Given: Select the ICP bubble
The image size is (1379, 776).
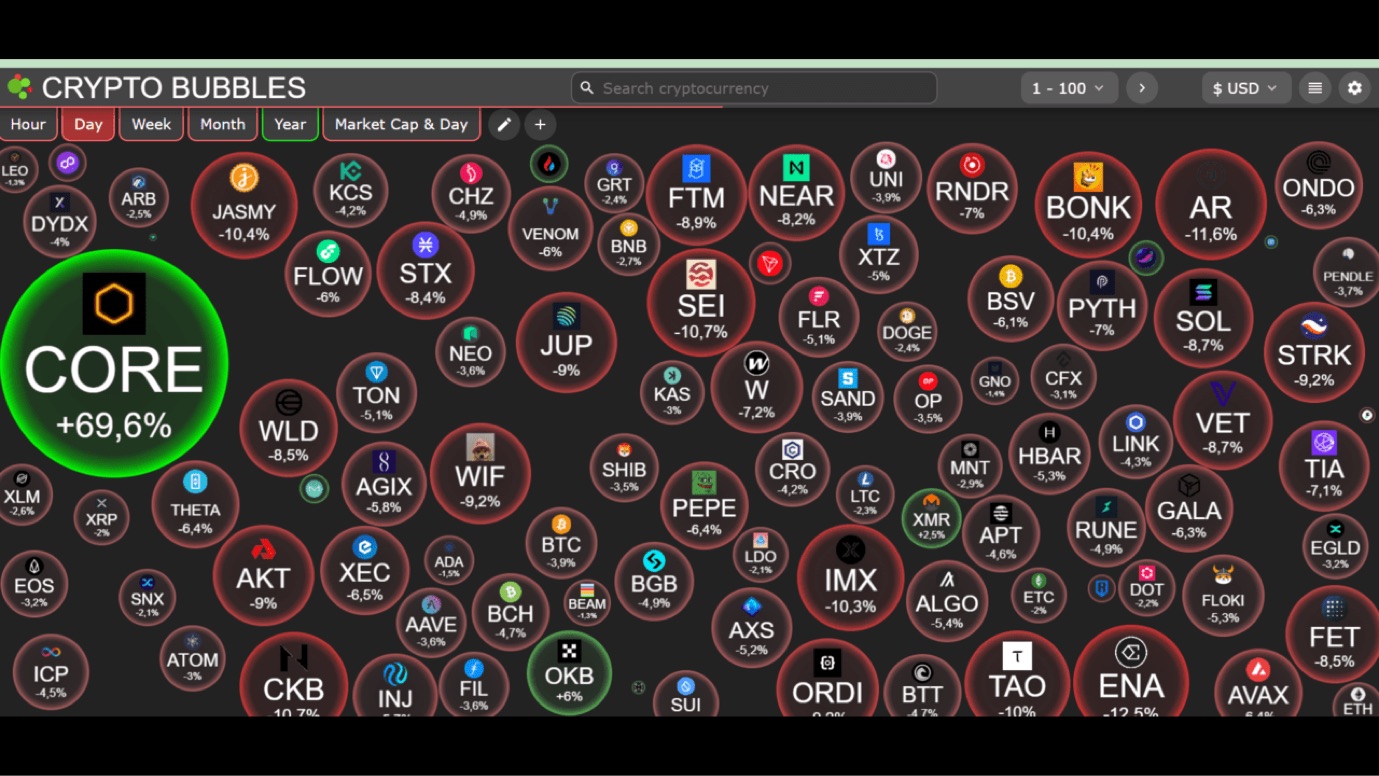Looking at the screenshot, I should point(51,671).
